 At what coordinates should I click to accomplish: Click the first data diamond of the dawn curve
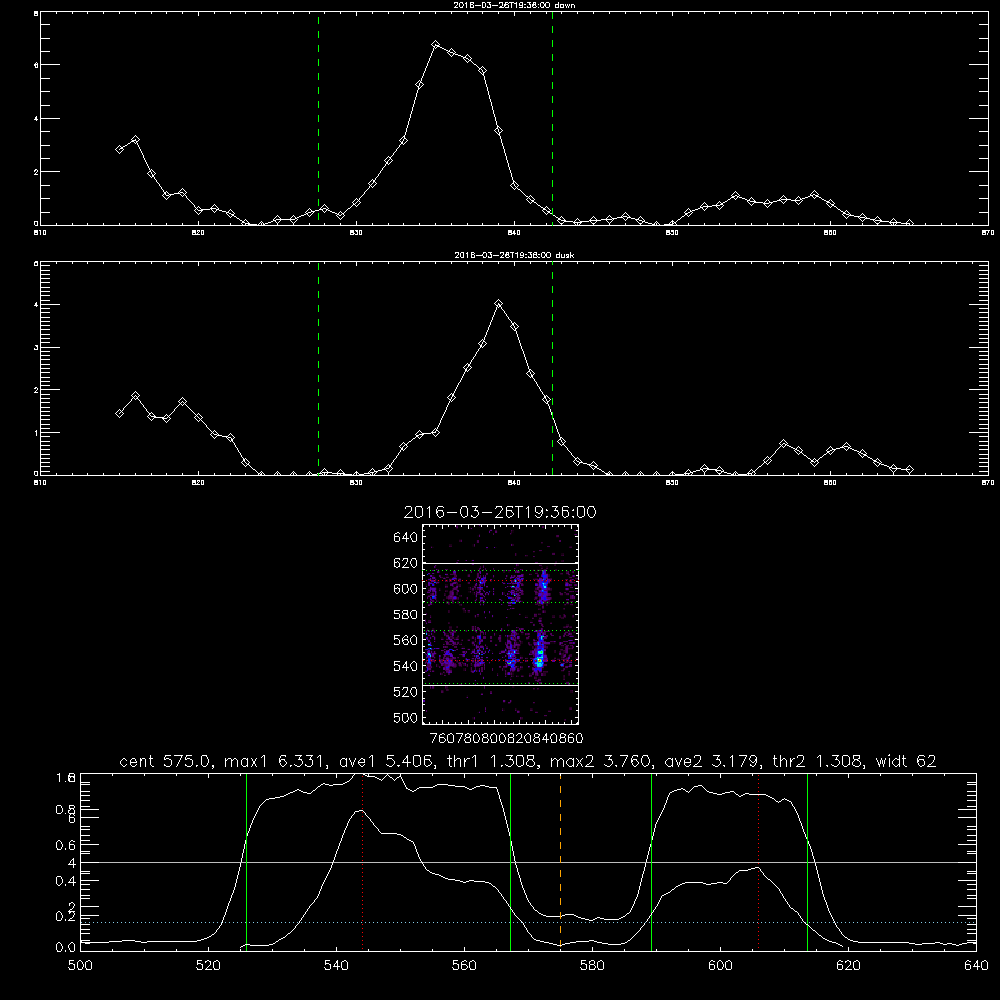pos(119,149)
